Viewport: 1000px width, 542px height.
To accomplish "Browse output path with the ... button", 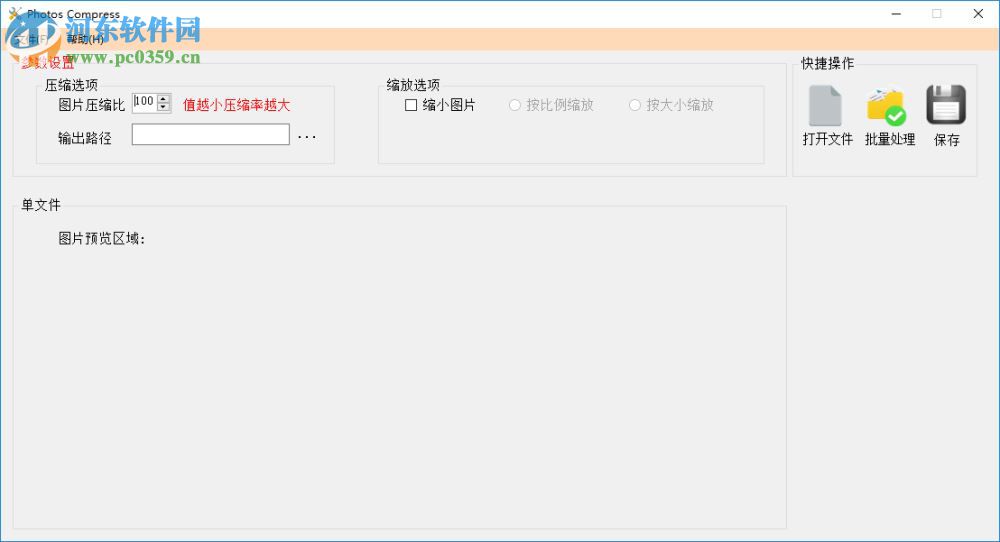I will (307, 136).
